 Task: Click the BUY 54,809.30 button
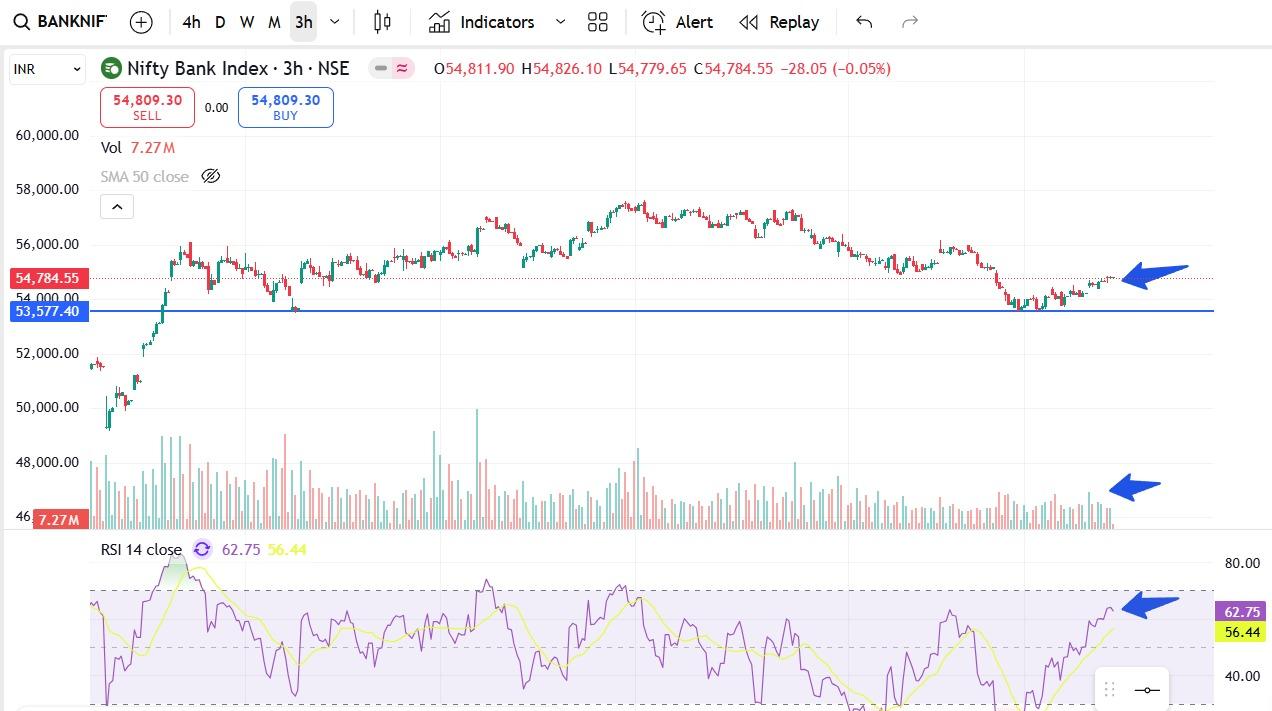(x=285, y=107)
